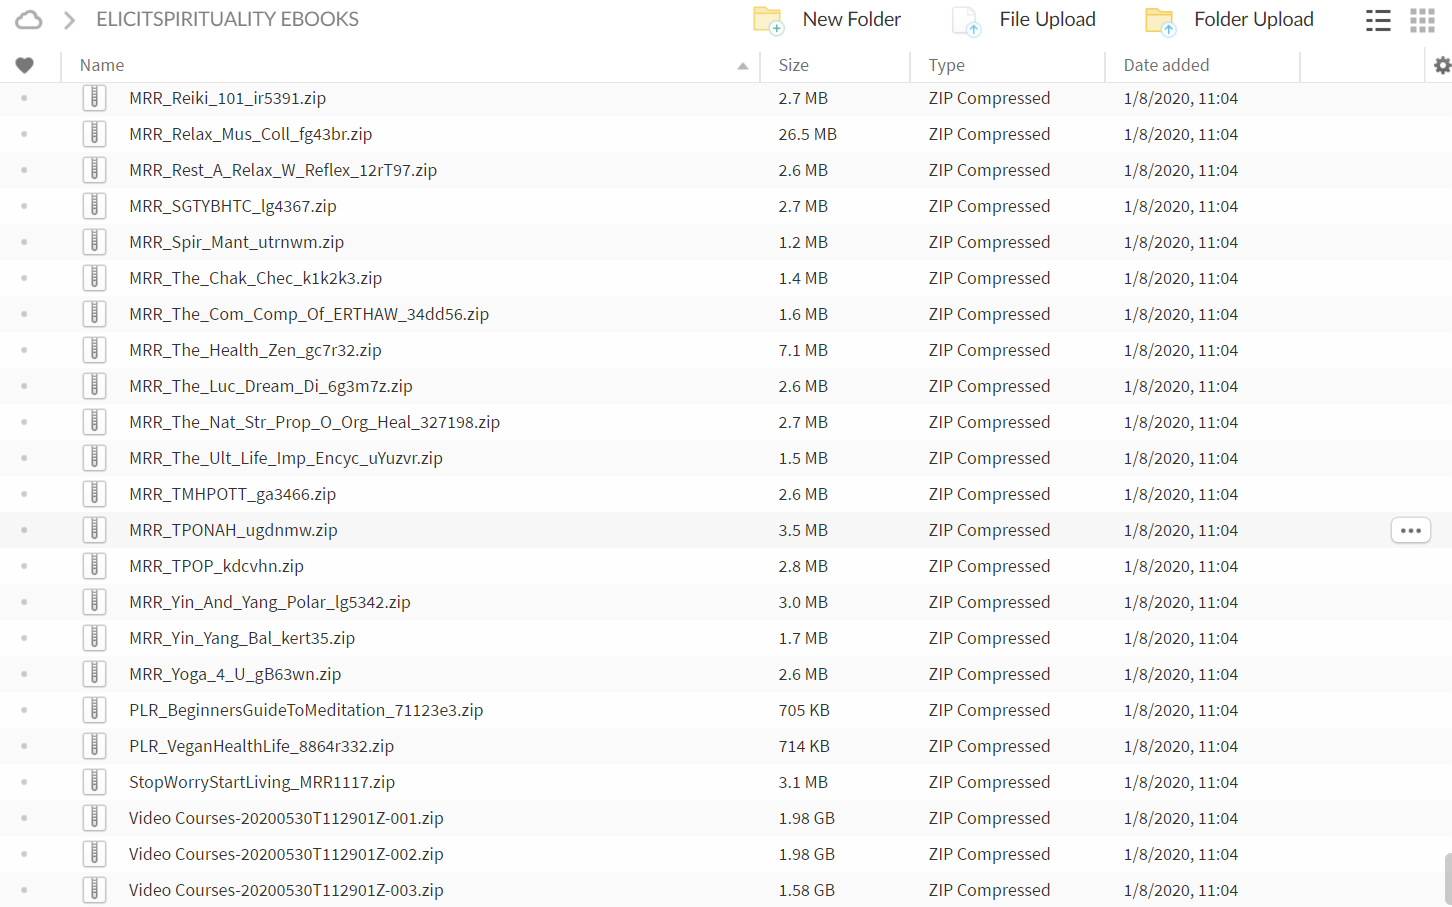Click the zip icon of Video Courses 003.zip
The image size is (1452, 907).
[94, 890]
